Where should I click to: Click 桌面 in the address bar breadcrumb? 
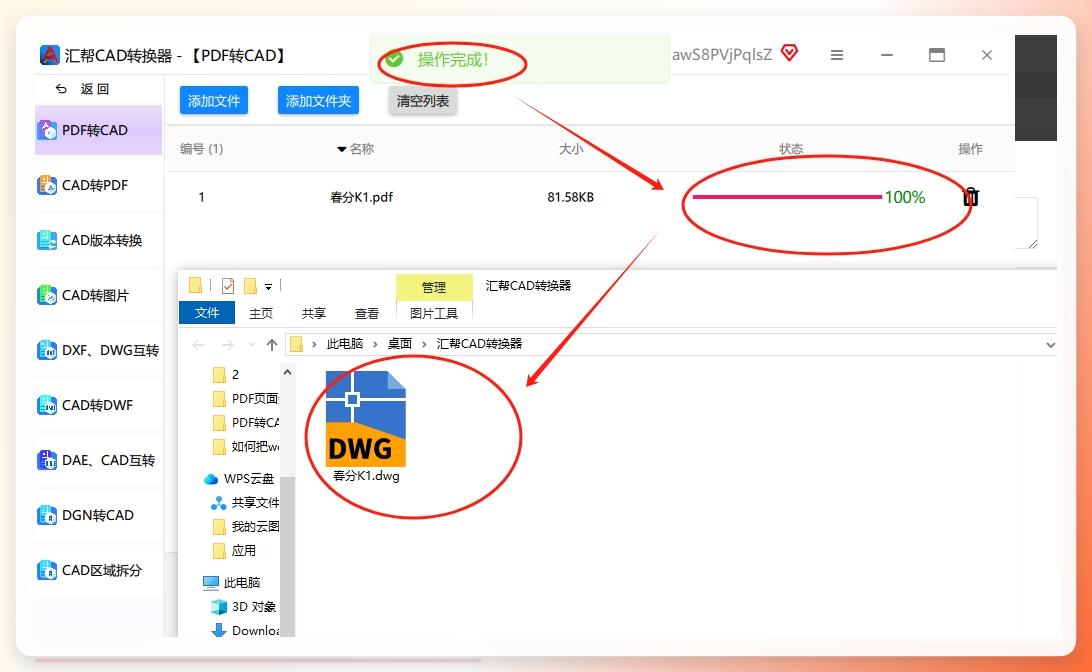[x=400, y=344]
